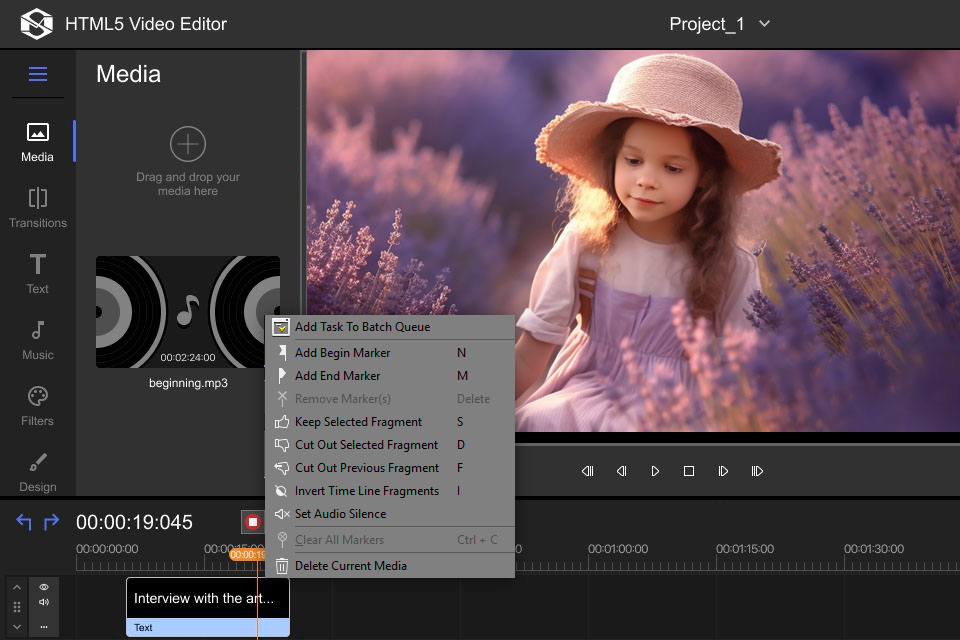Choose the greyed-out Remove Marker(s) entry
The image size is (960, 640).
(x=390, y=399)
